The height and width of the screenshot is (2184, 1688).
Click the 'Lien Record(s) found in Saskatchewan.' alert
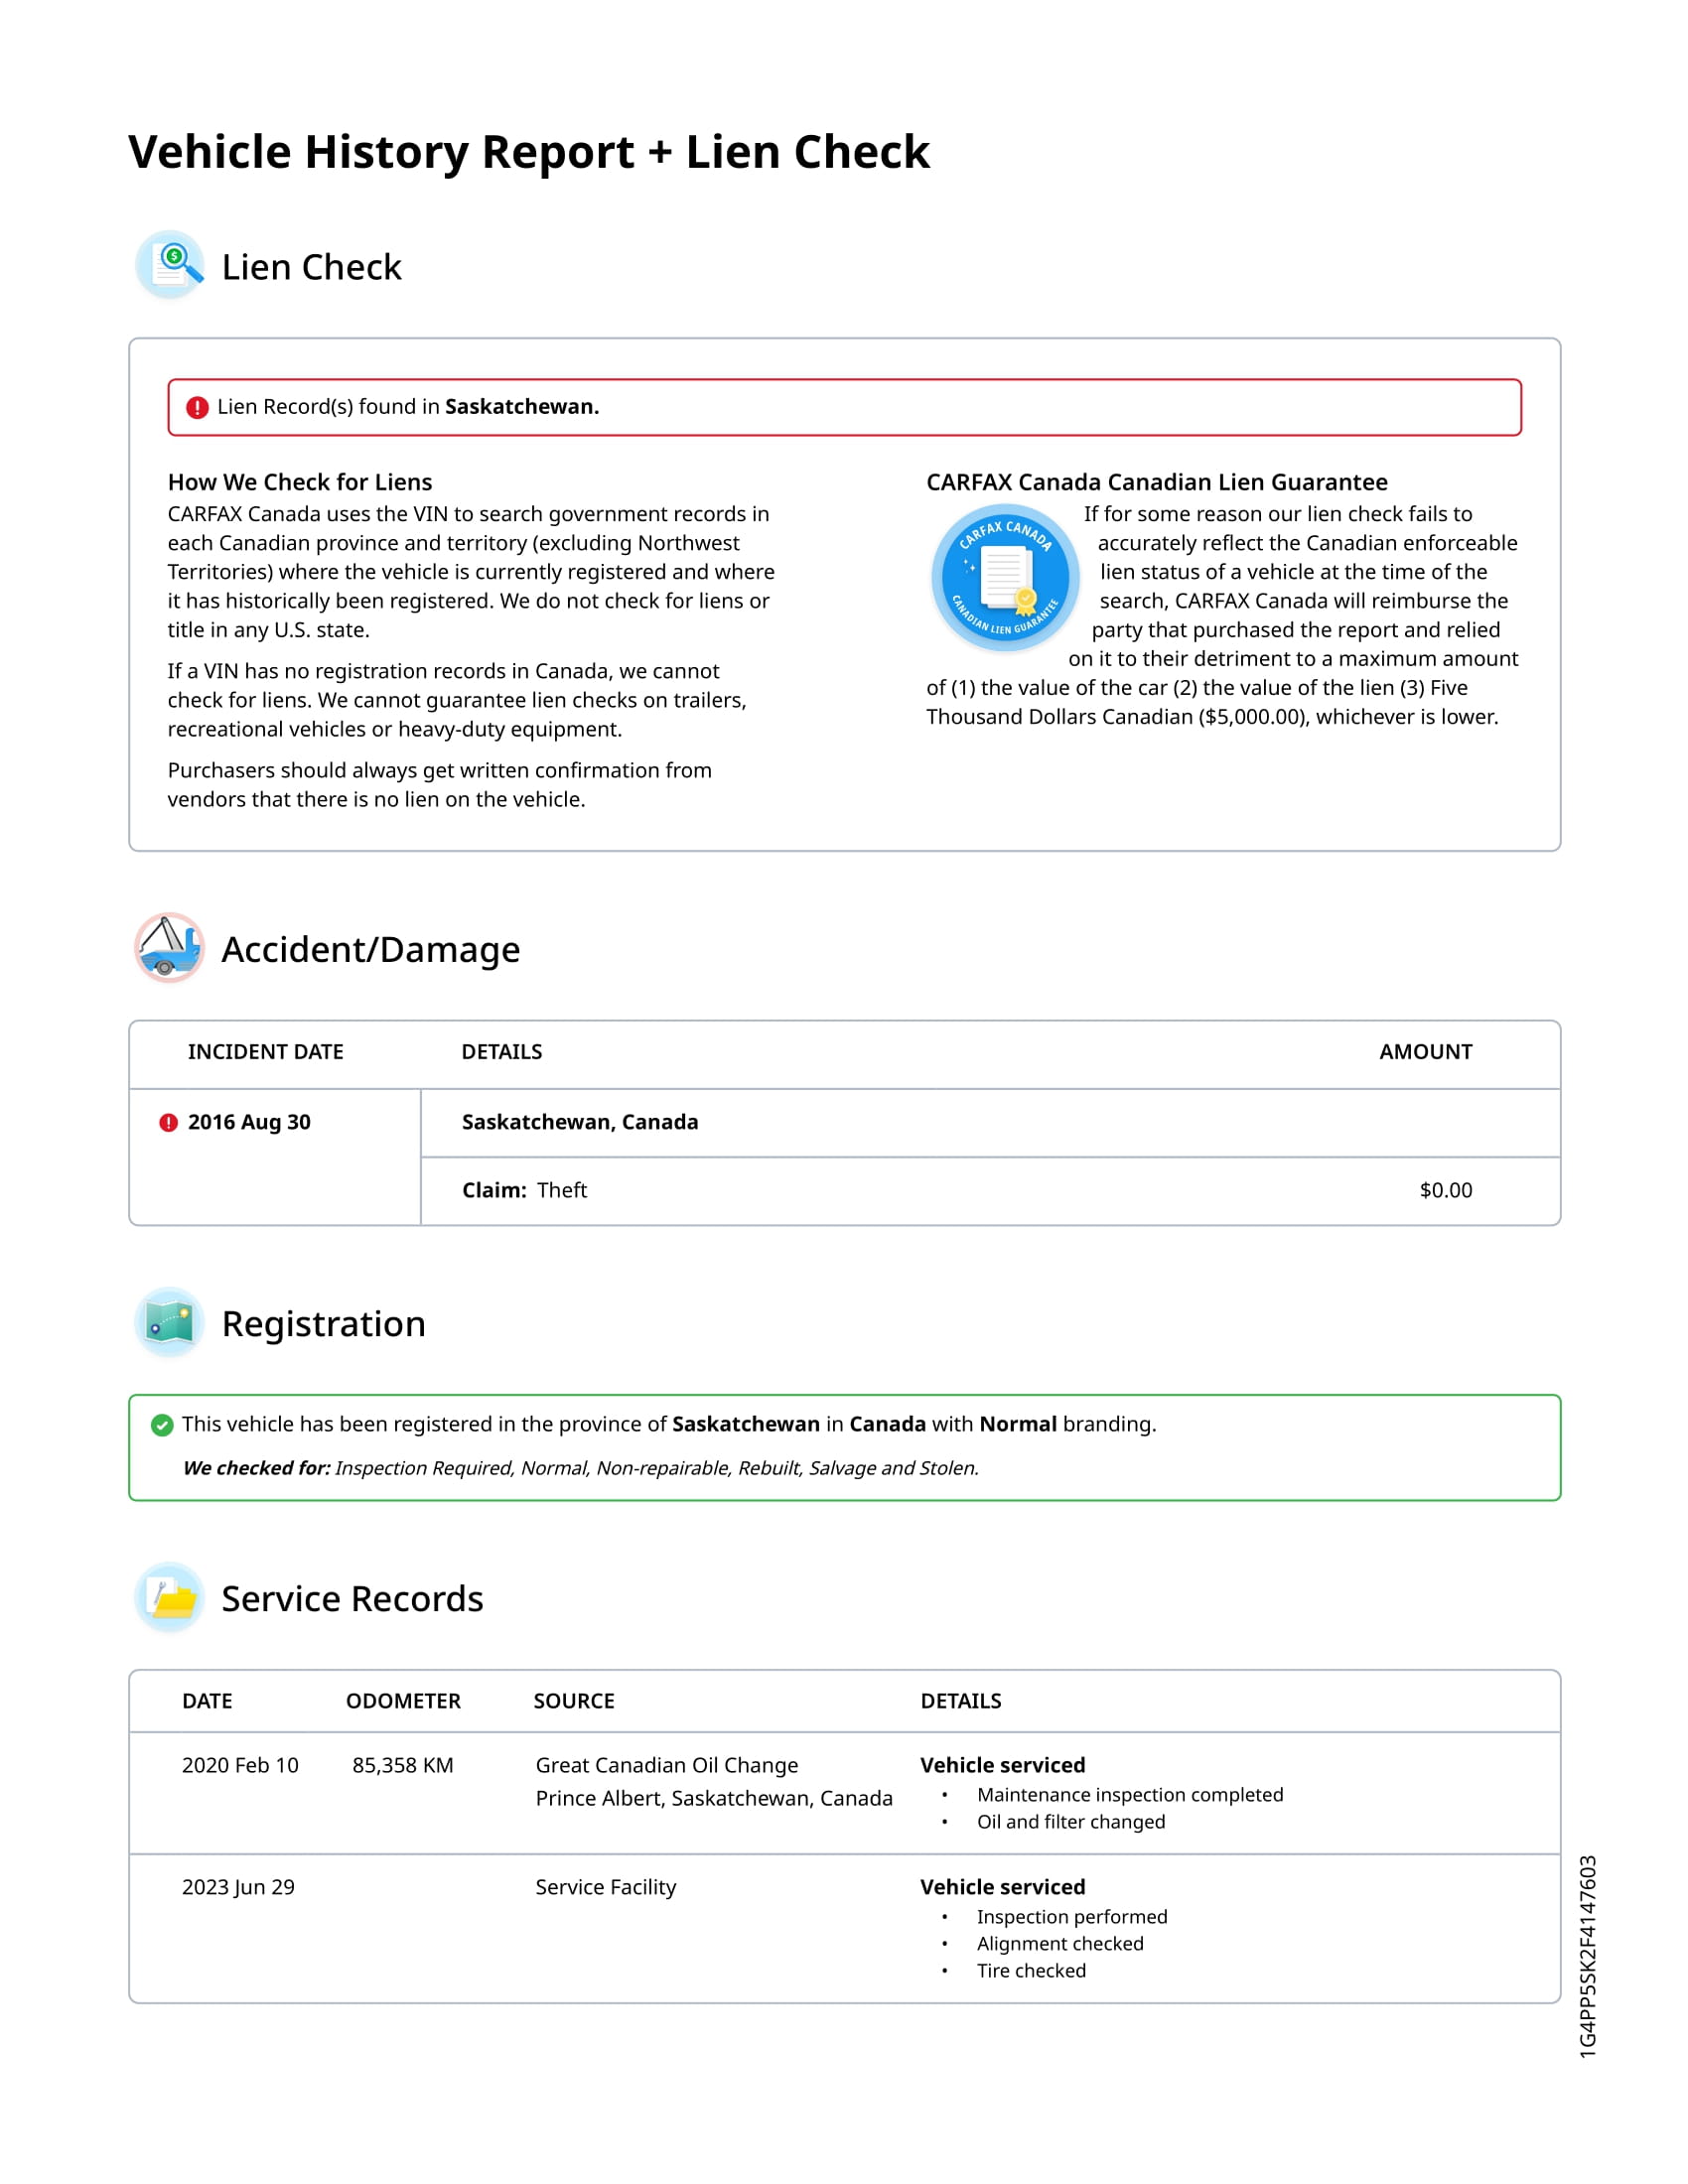click(844, 407)
